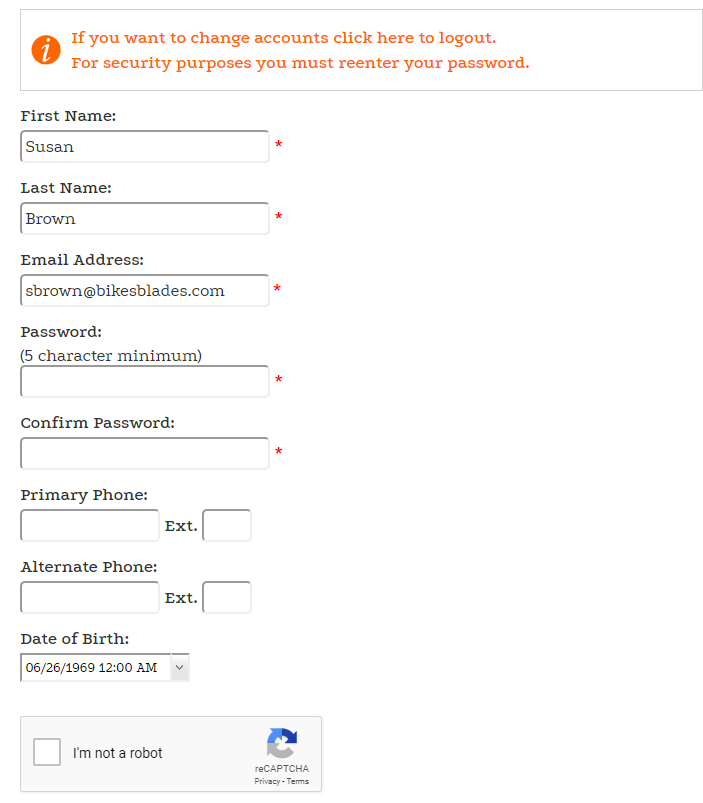Click the Date of Birth label
This screenshot has width=703, height=803.
75,639
